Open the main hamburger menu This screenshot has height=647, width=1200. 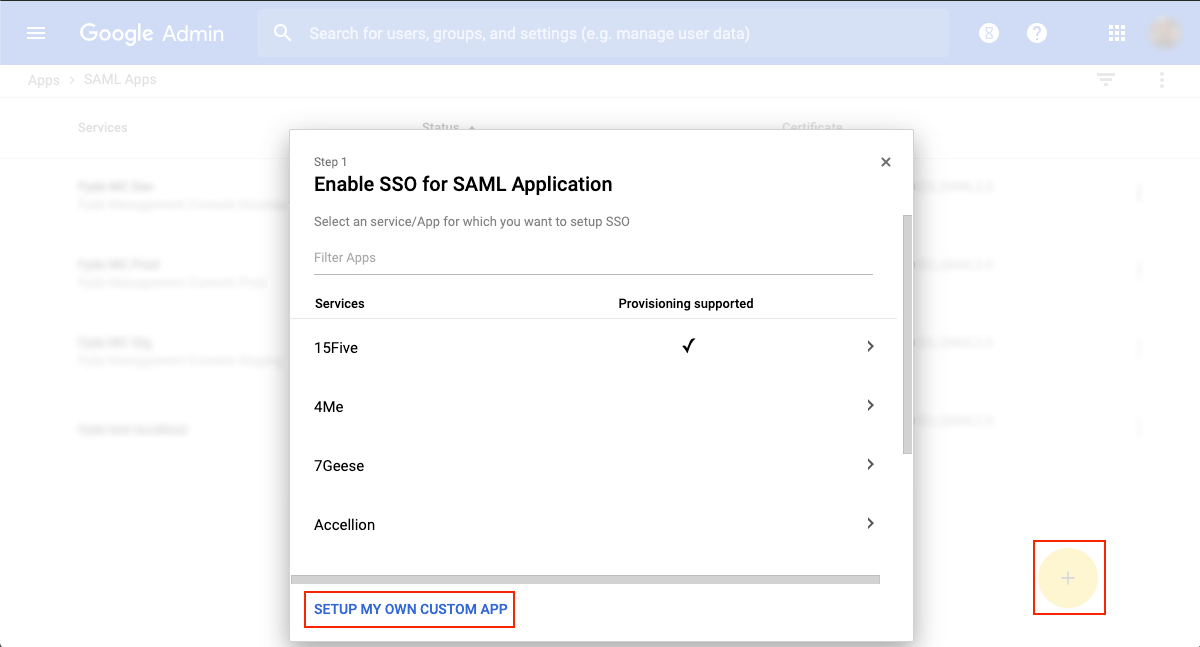[x=36, y=33]
